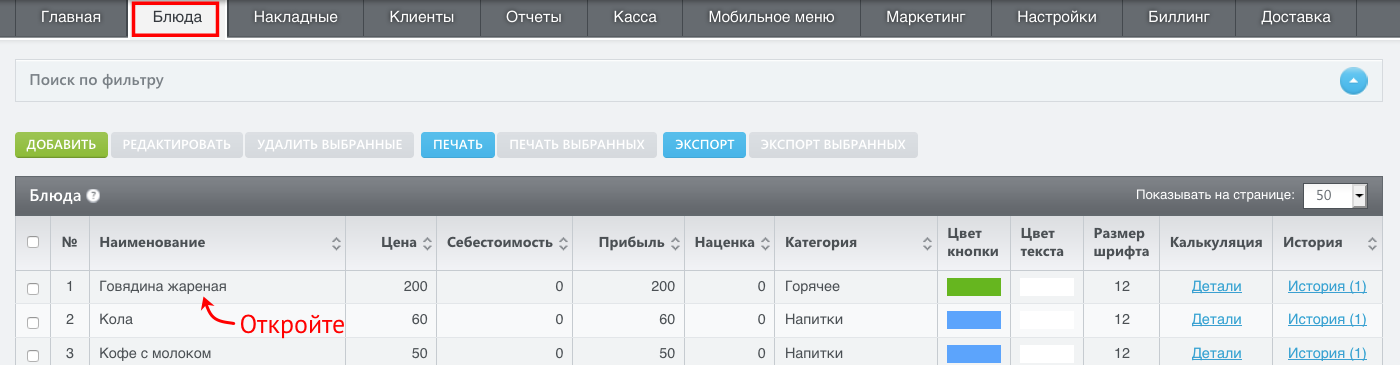The height and width of the screenshot is (365, 1400).
Task: Open the rows-per-page dropdown showing 50
Action: point(1335,196)
